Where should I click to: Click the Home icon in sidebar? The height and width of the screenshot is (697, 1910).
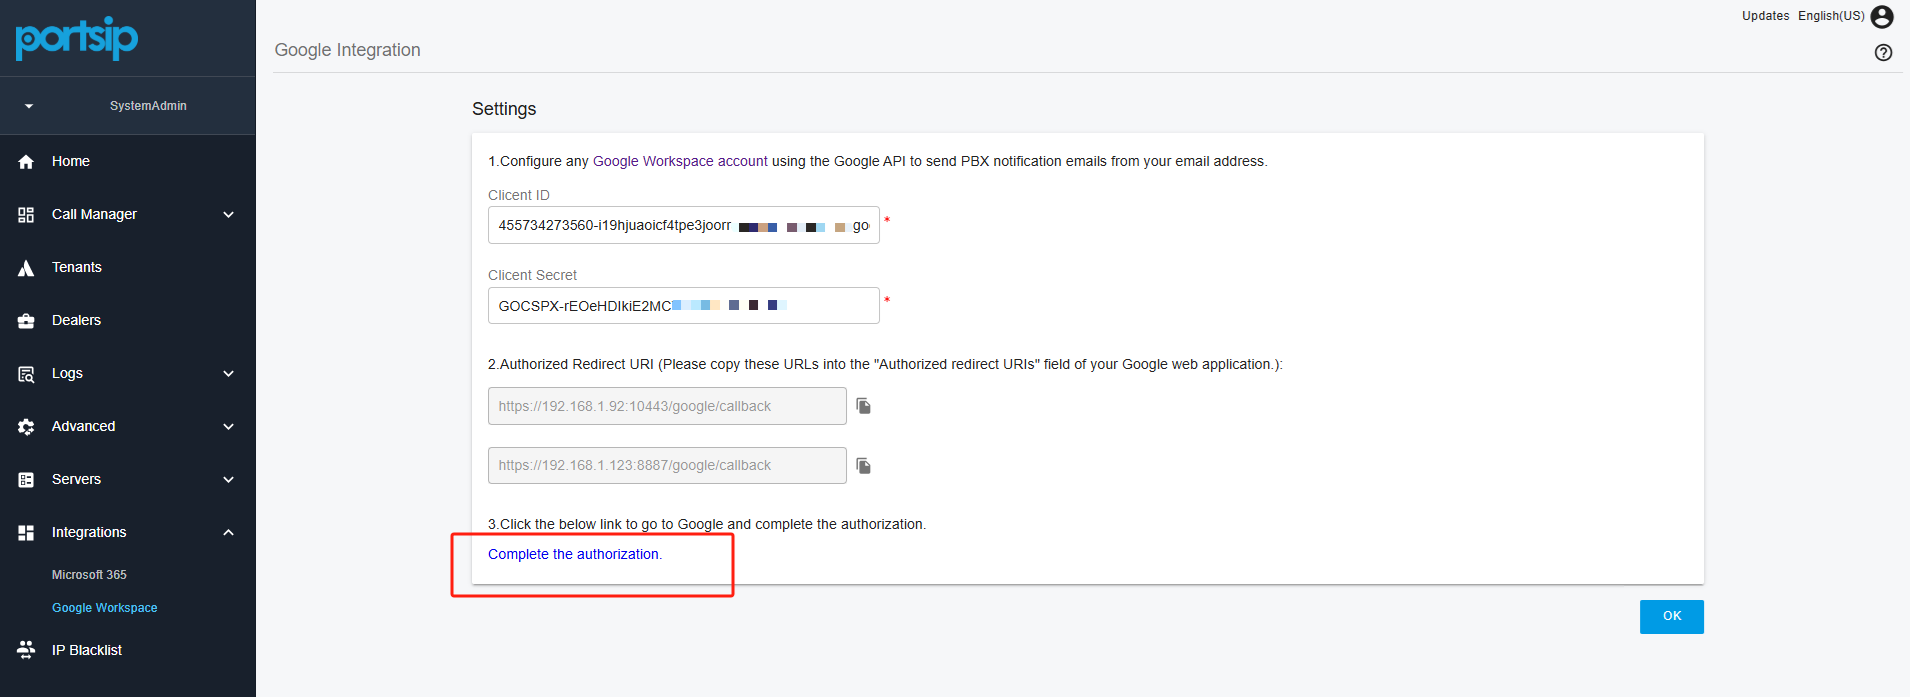tap(26, 162)
